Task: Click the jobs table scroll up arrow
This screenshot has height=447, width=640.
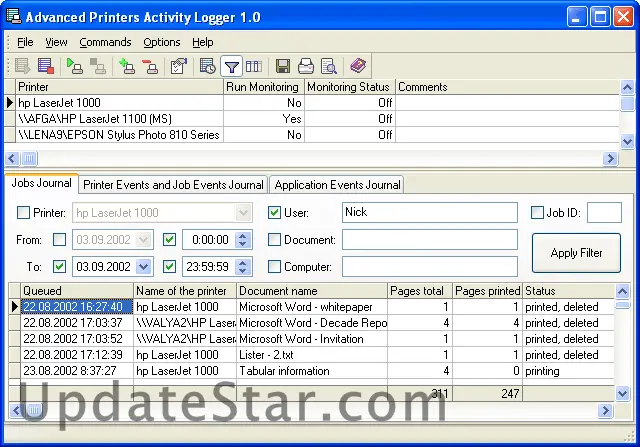Action: click(x=622, y=291)
